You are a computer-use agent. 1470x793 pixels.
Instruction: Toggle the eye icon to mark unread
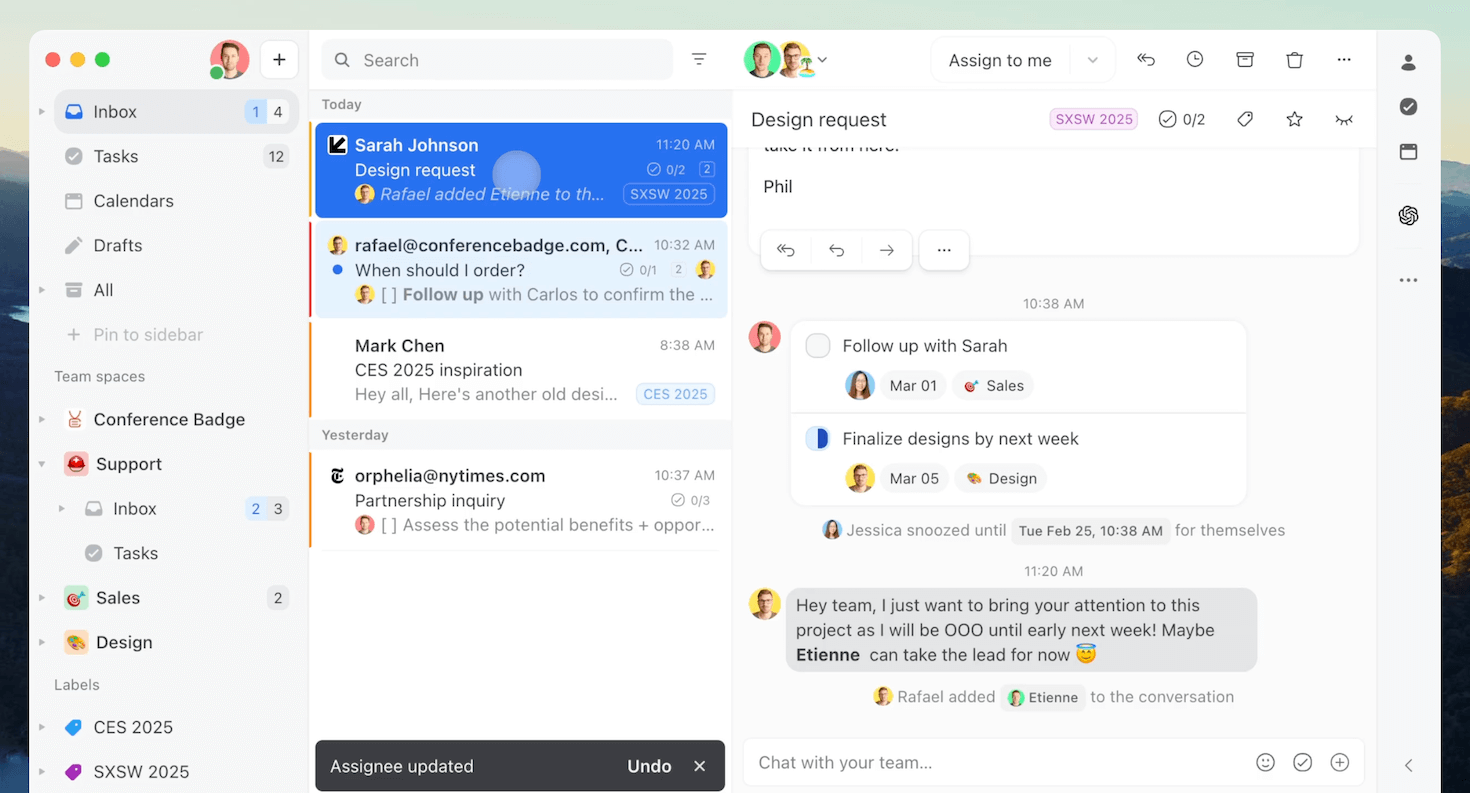coord(1344,120)
